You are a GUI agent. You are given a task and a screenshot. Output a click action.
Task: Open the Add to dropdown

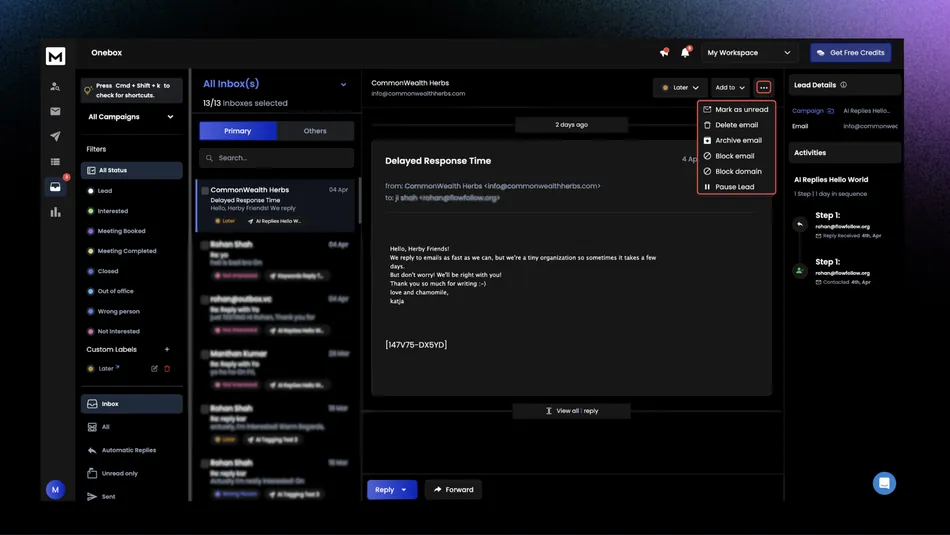(x=729, y=88)
